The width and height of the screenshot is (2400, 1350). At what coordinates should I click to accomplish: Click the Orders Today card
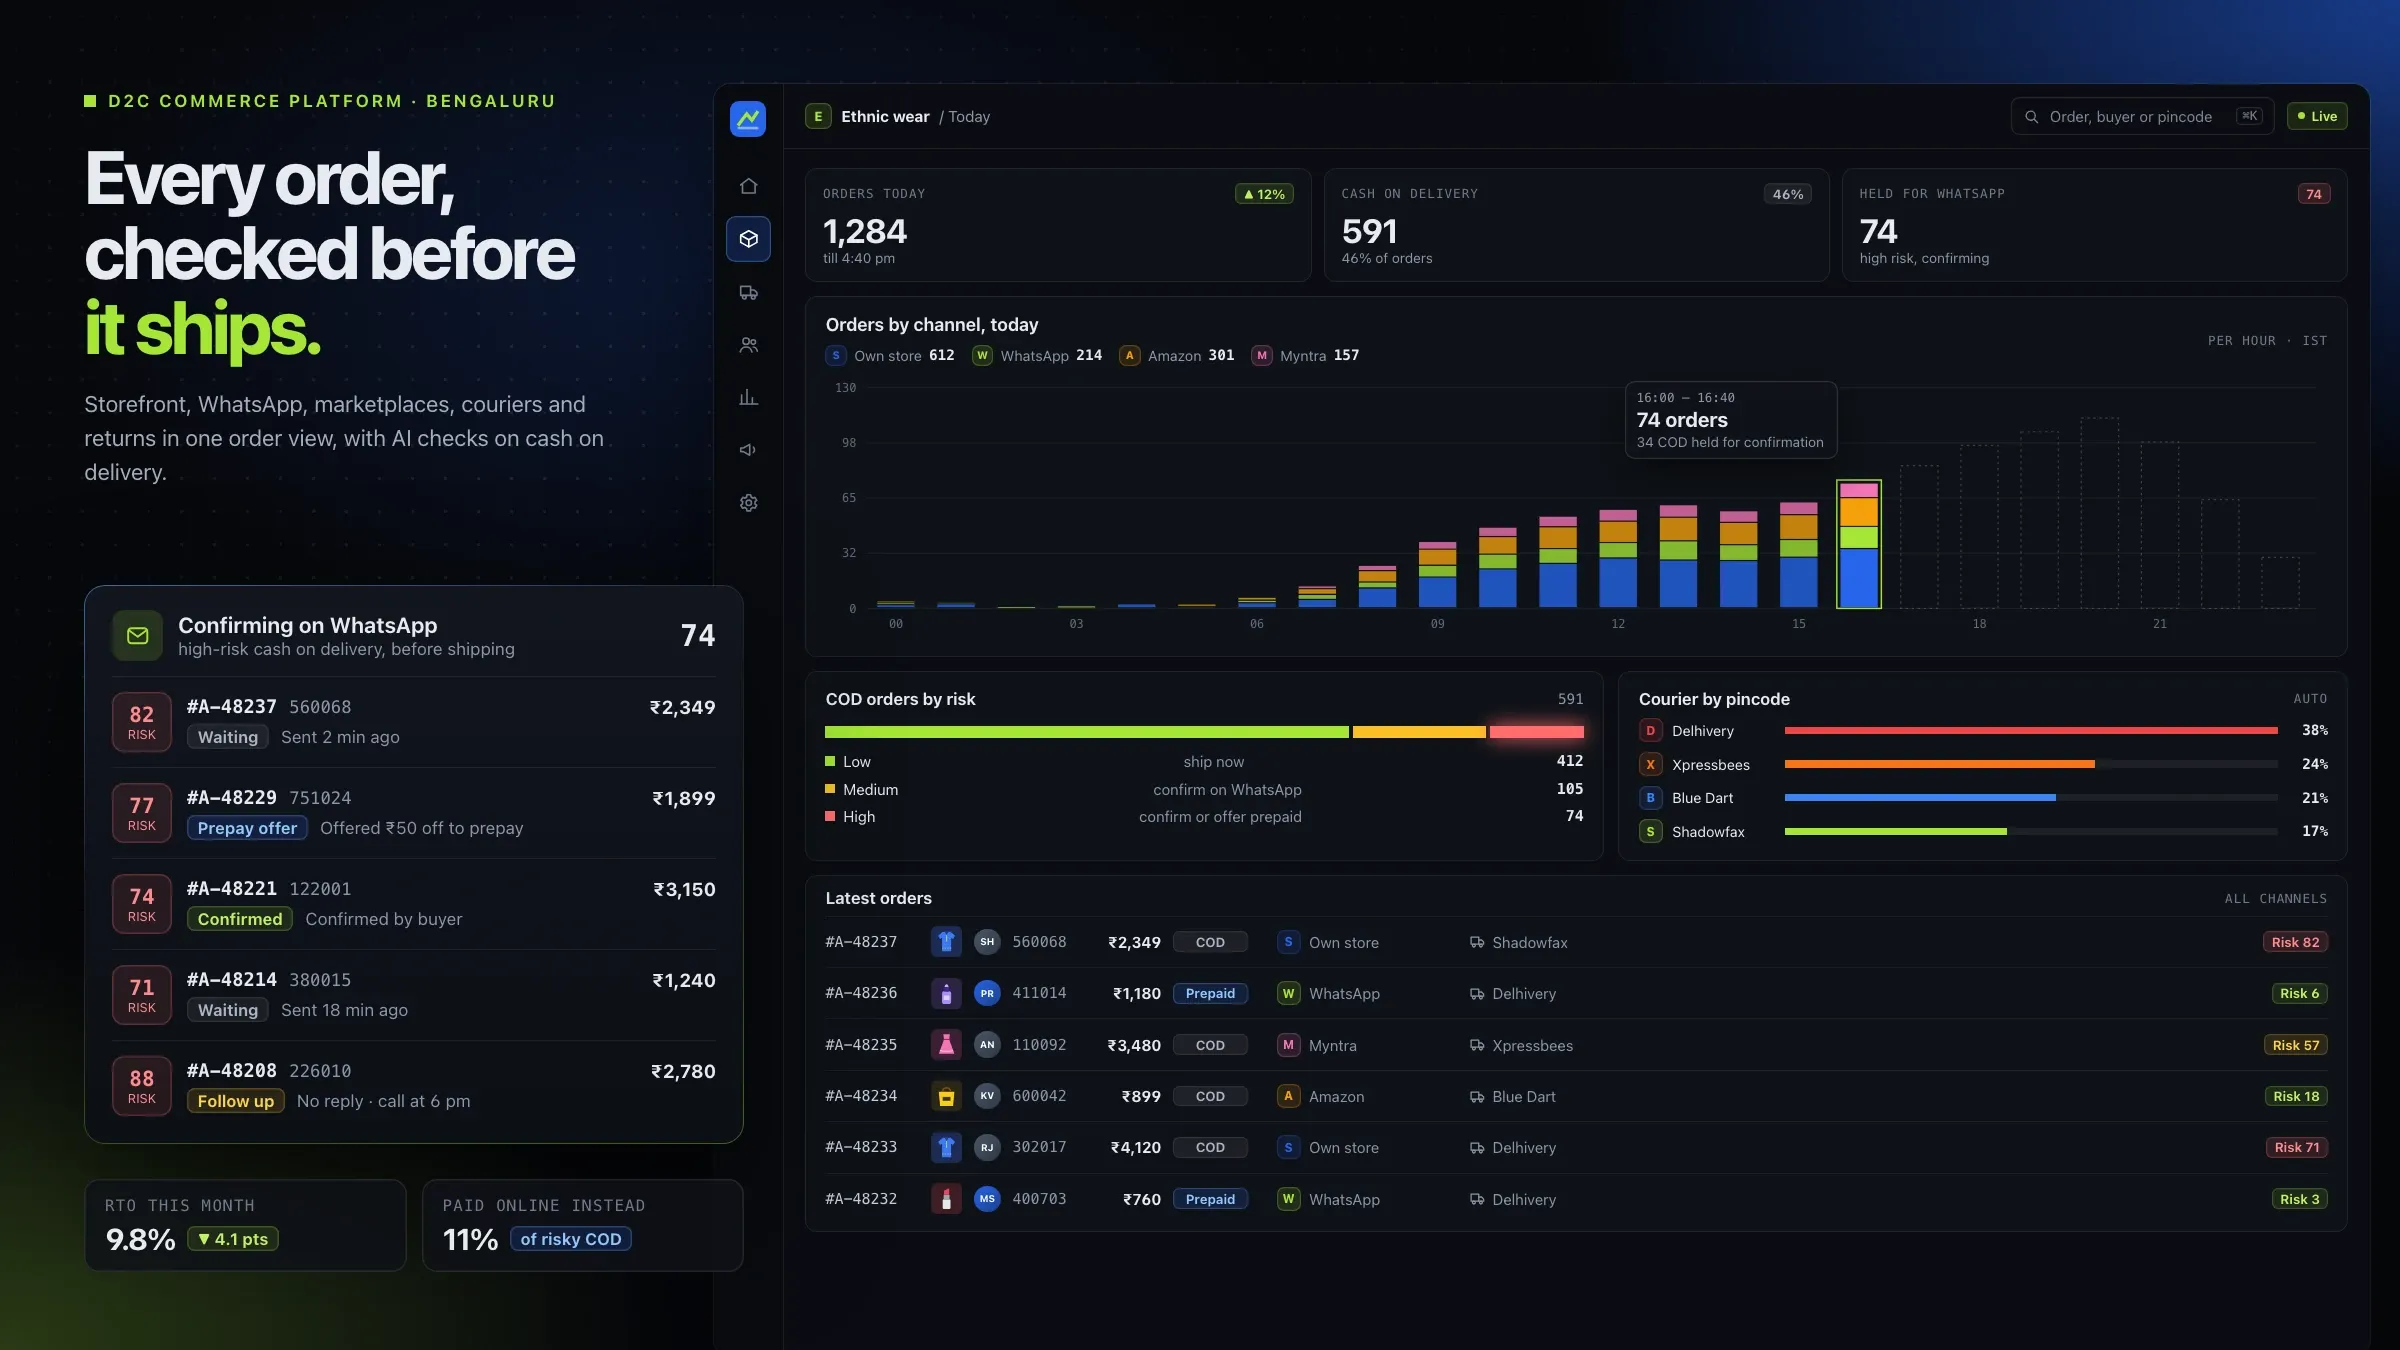[1058, 225]
